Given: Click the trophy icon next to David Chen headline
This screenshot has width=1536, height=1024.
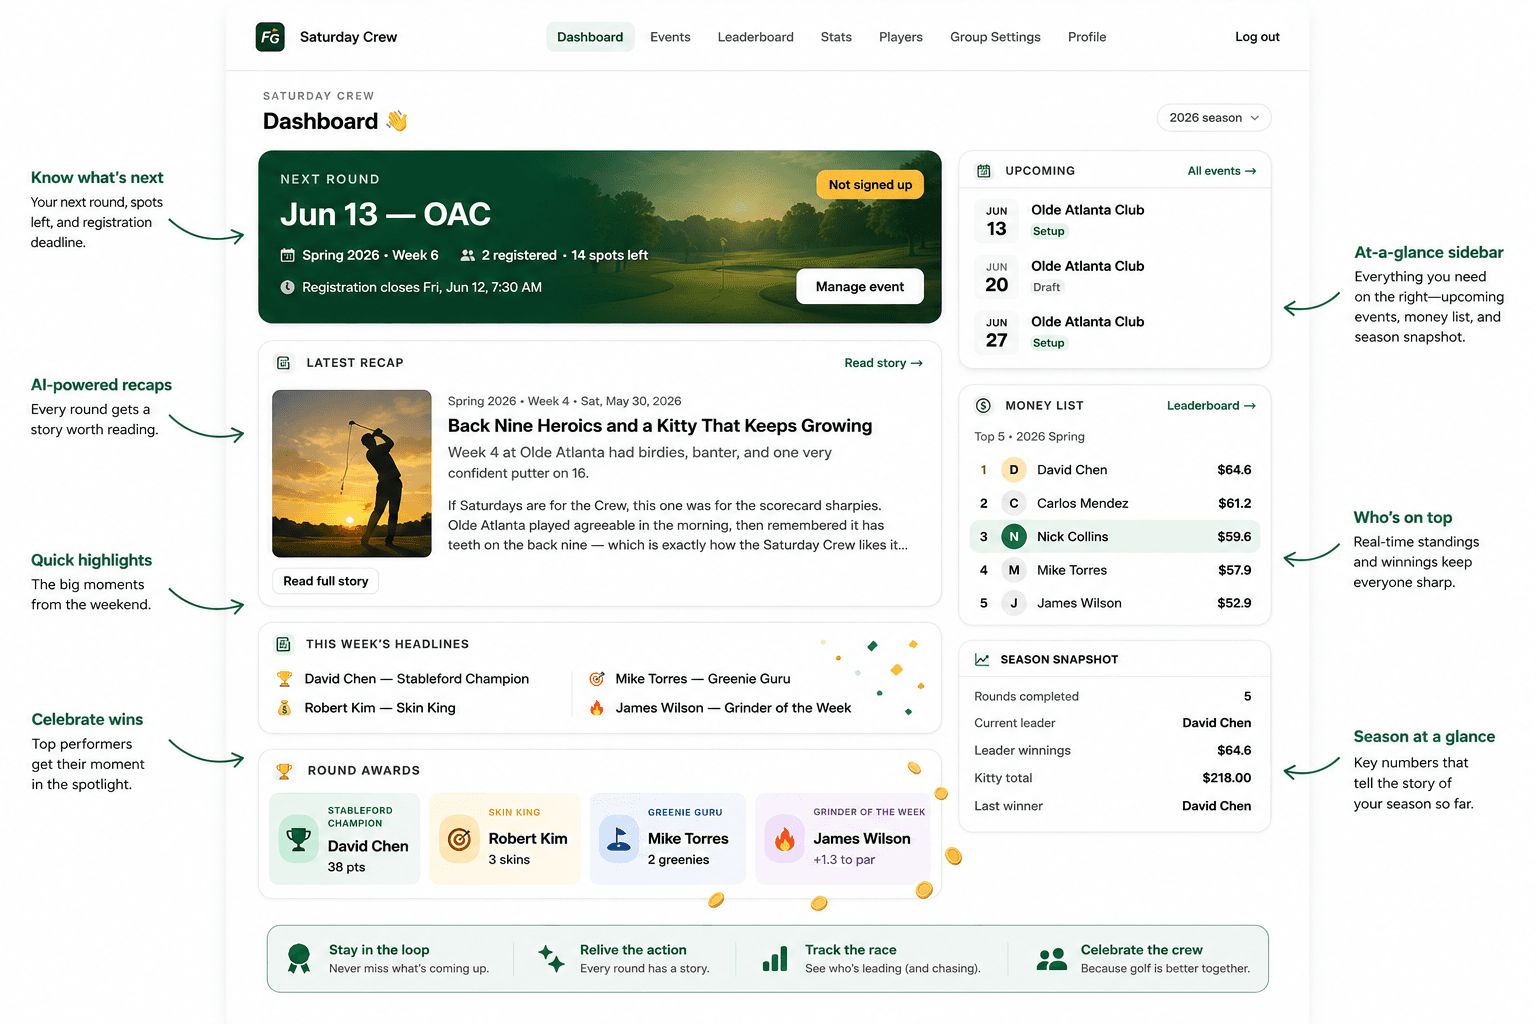Looking at the screenshot, I should [x=284, y=679].
